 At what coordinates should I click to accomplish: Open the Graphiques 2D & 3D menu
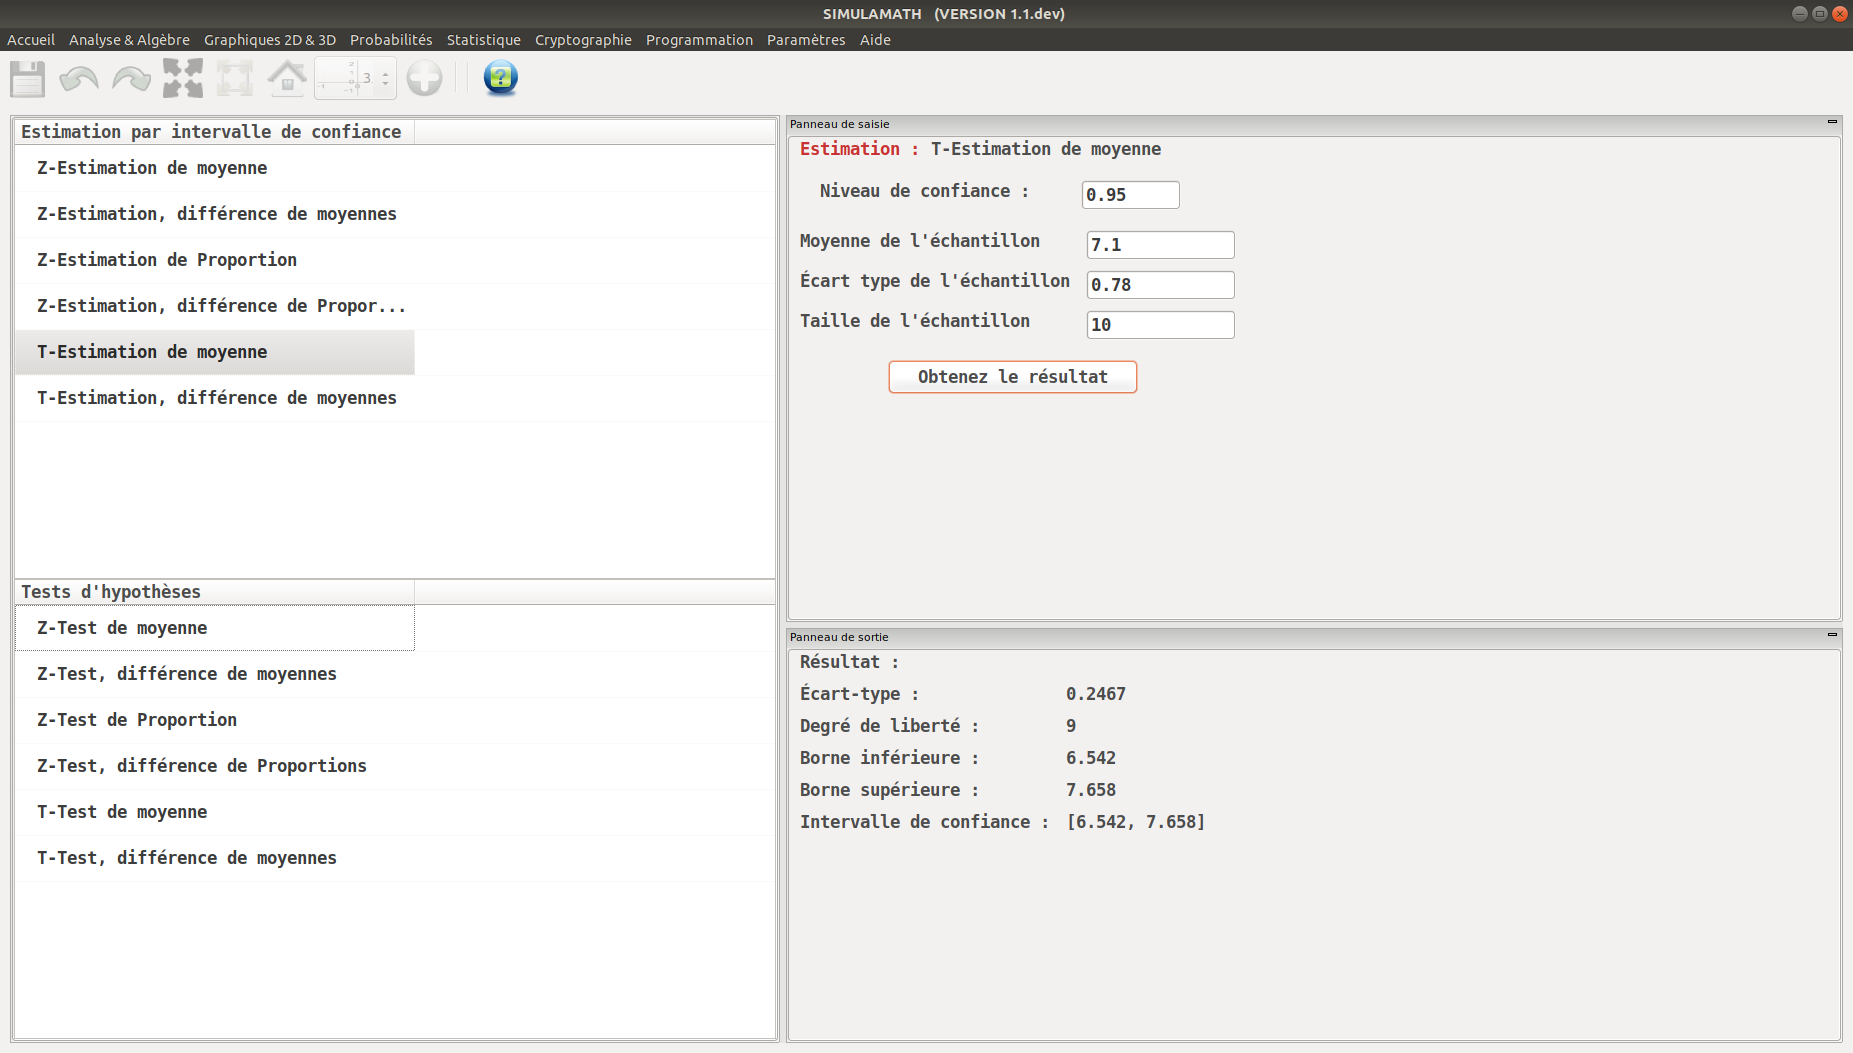[270, 40]
